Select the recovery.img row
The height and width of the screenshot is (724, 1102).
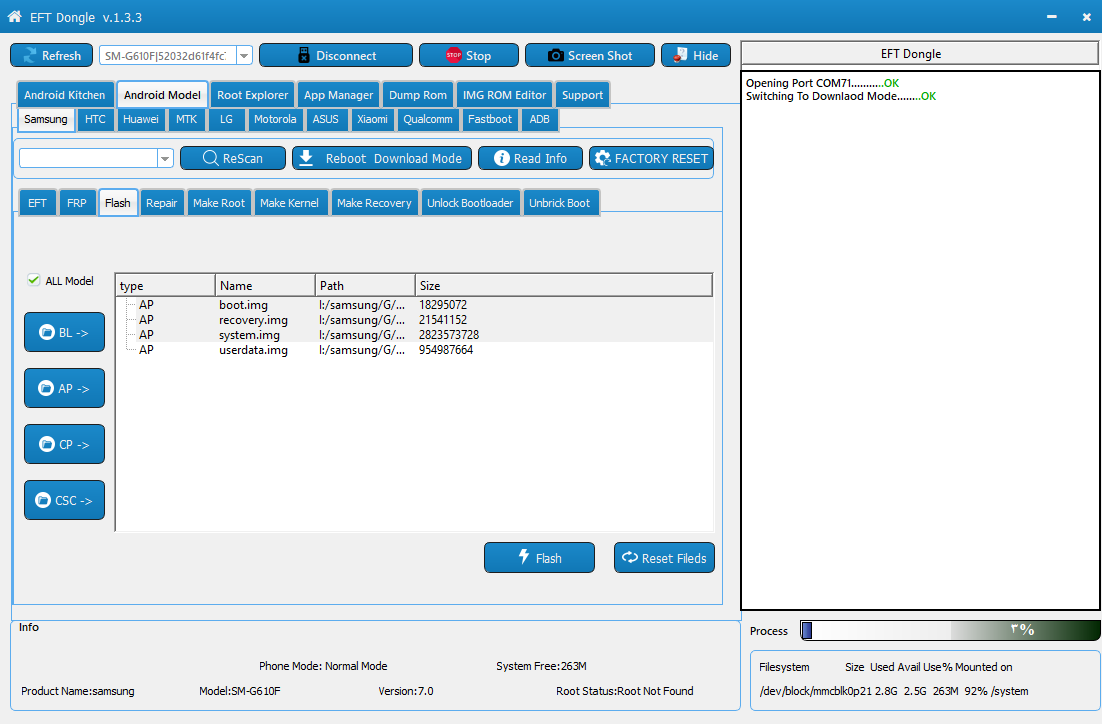[x=415, y=320]
